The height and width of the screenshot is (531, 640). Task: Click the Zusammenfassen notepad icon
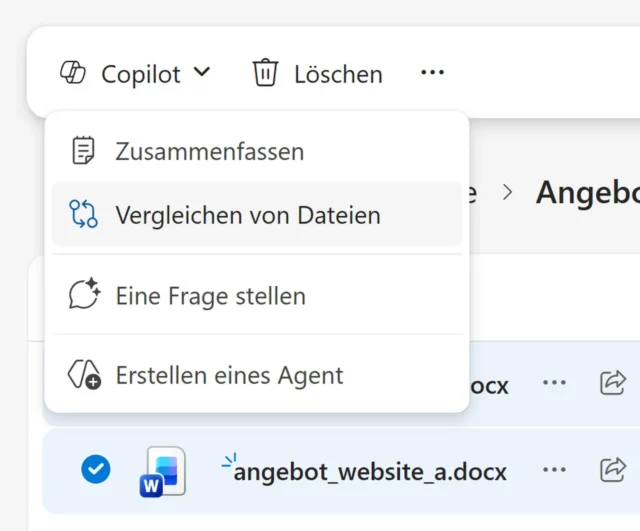83,151
